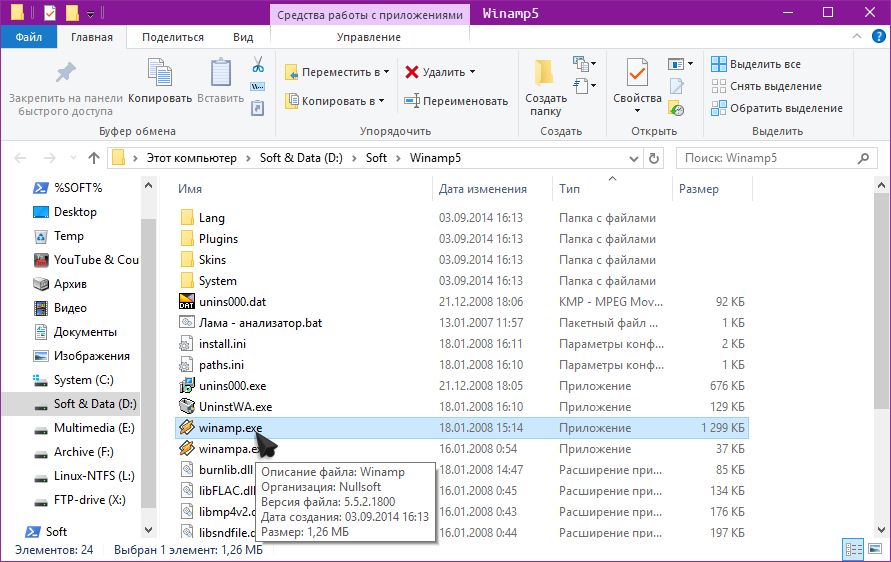Select Desktop in navigation pane
Image resolution: width=891 pixels, height=562 pixels.
pos(75,212)
